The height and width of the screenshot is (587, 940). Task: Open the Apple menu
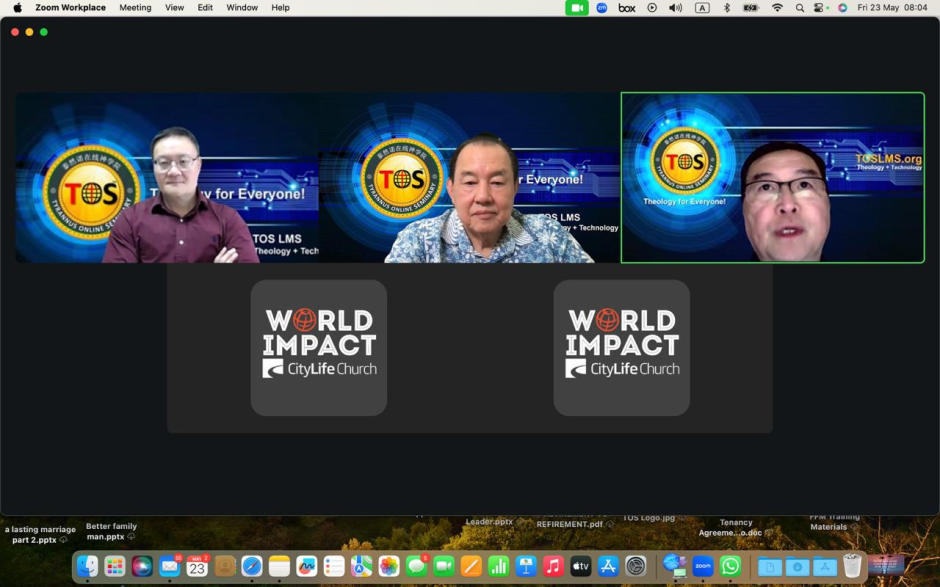pos(17,8)
